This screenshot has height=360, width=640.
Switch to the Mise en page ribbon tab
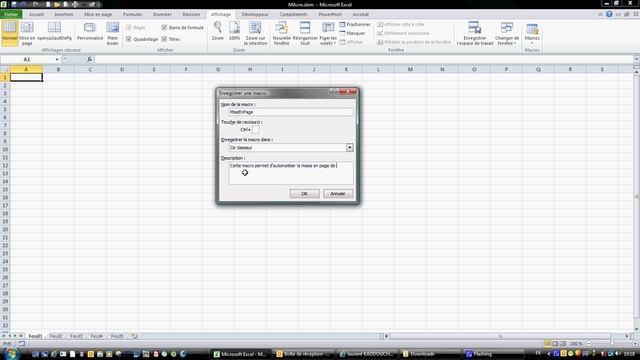point(98,14)
